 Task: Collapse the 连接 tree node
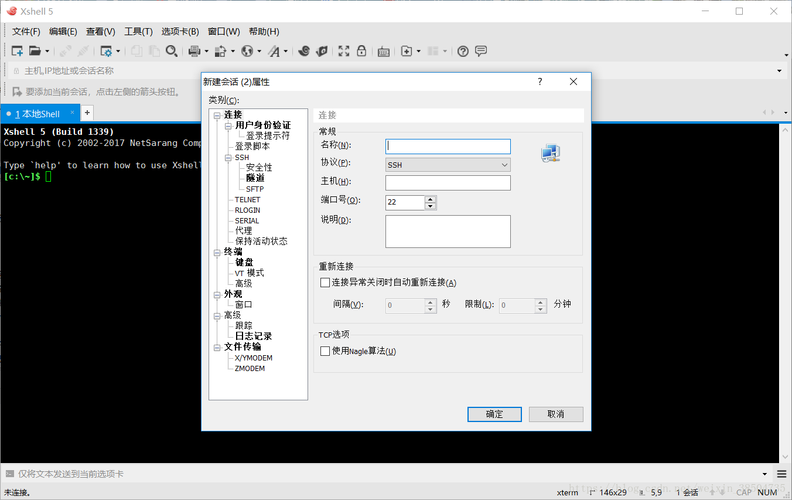pos(217,115)
